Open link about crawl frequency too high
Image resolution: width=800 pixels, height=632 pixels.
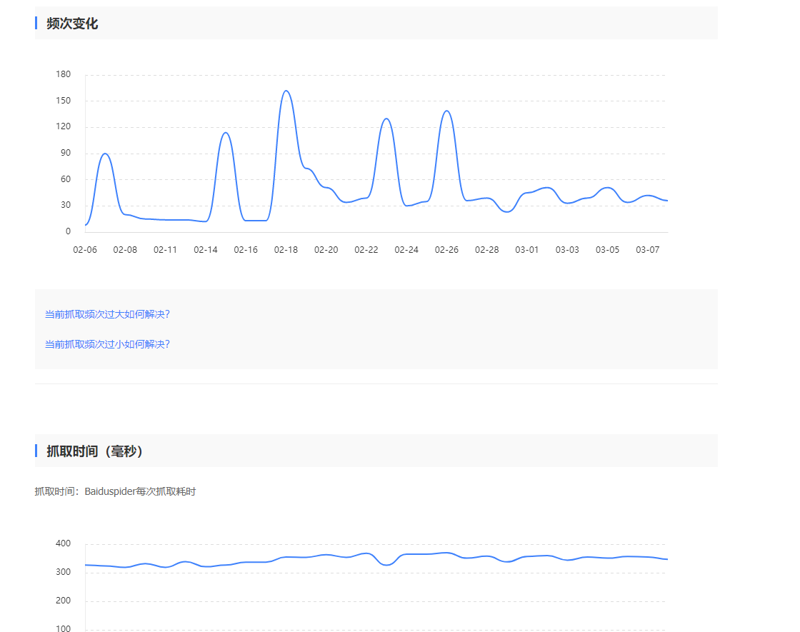point(107,314)
